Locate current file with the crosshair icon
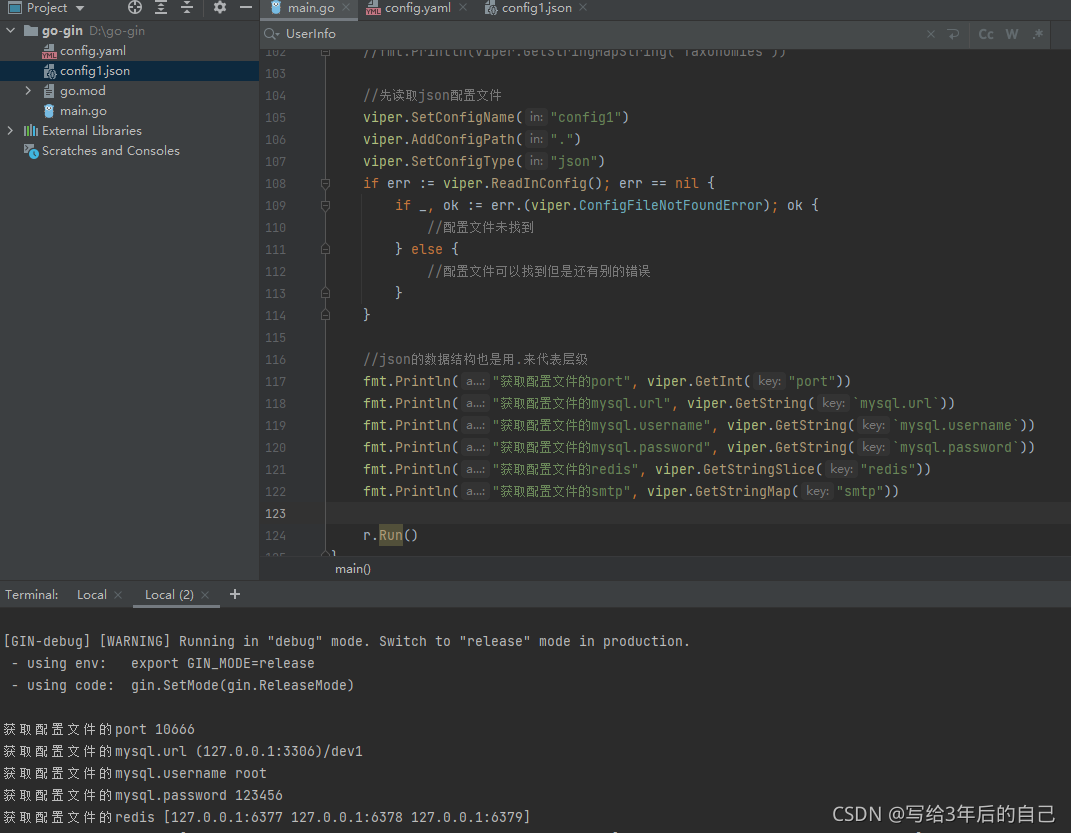The height and width of the screenshot is (833, 1071). coord(134,8)
